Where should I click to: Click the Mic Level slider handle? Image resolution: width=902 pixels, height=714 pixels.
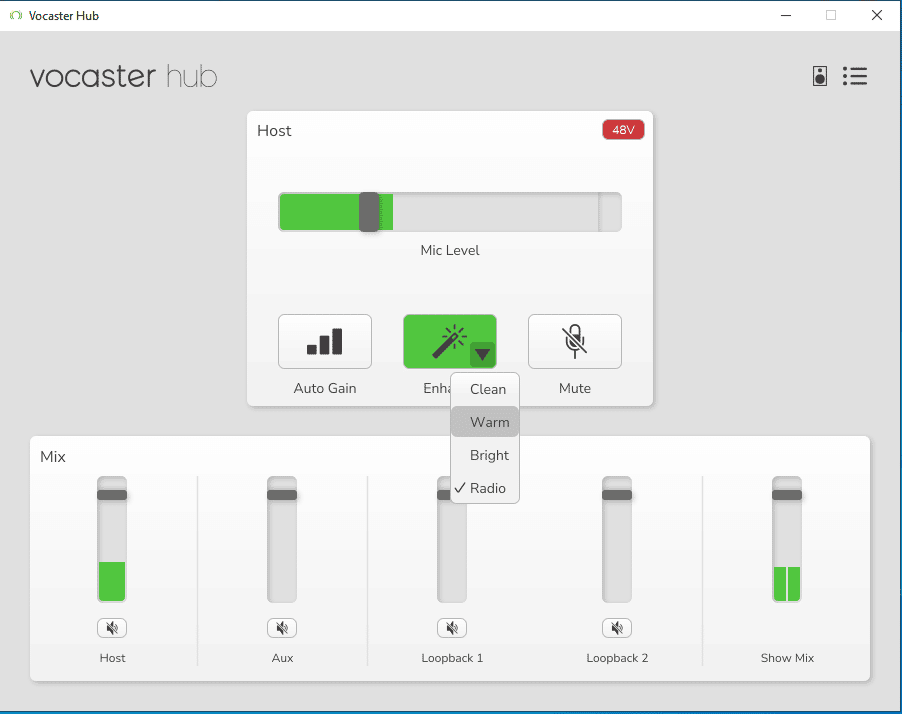coord(369,212)
